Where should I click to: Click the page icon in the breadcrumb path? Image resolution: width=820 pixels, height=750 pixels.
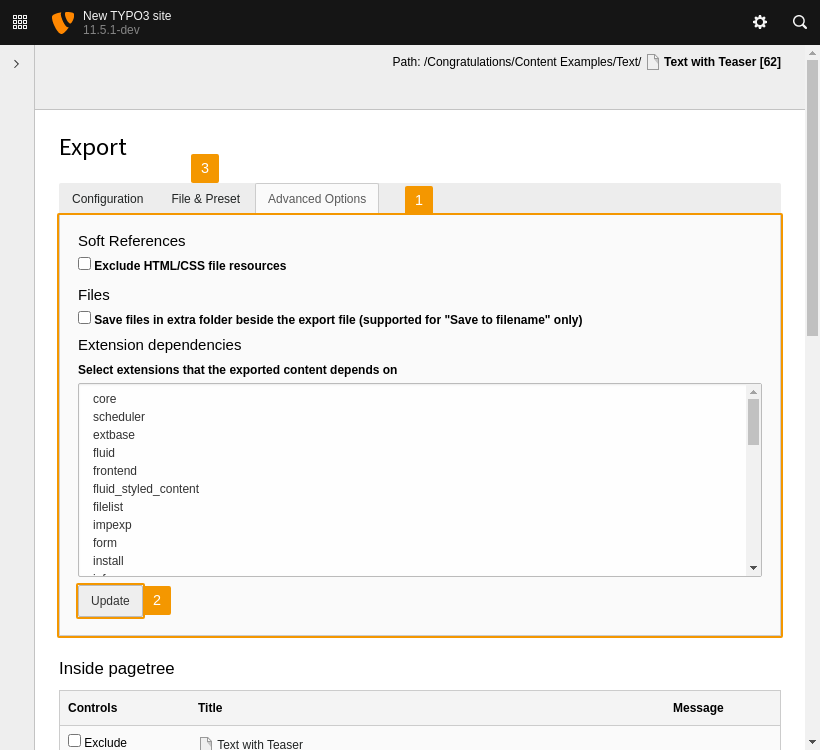point(653,61)
